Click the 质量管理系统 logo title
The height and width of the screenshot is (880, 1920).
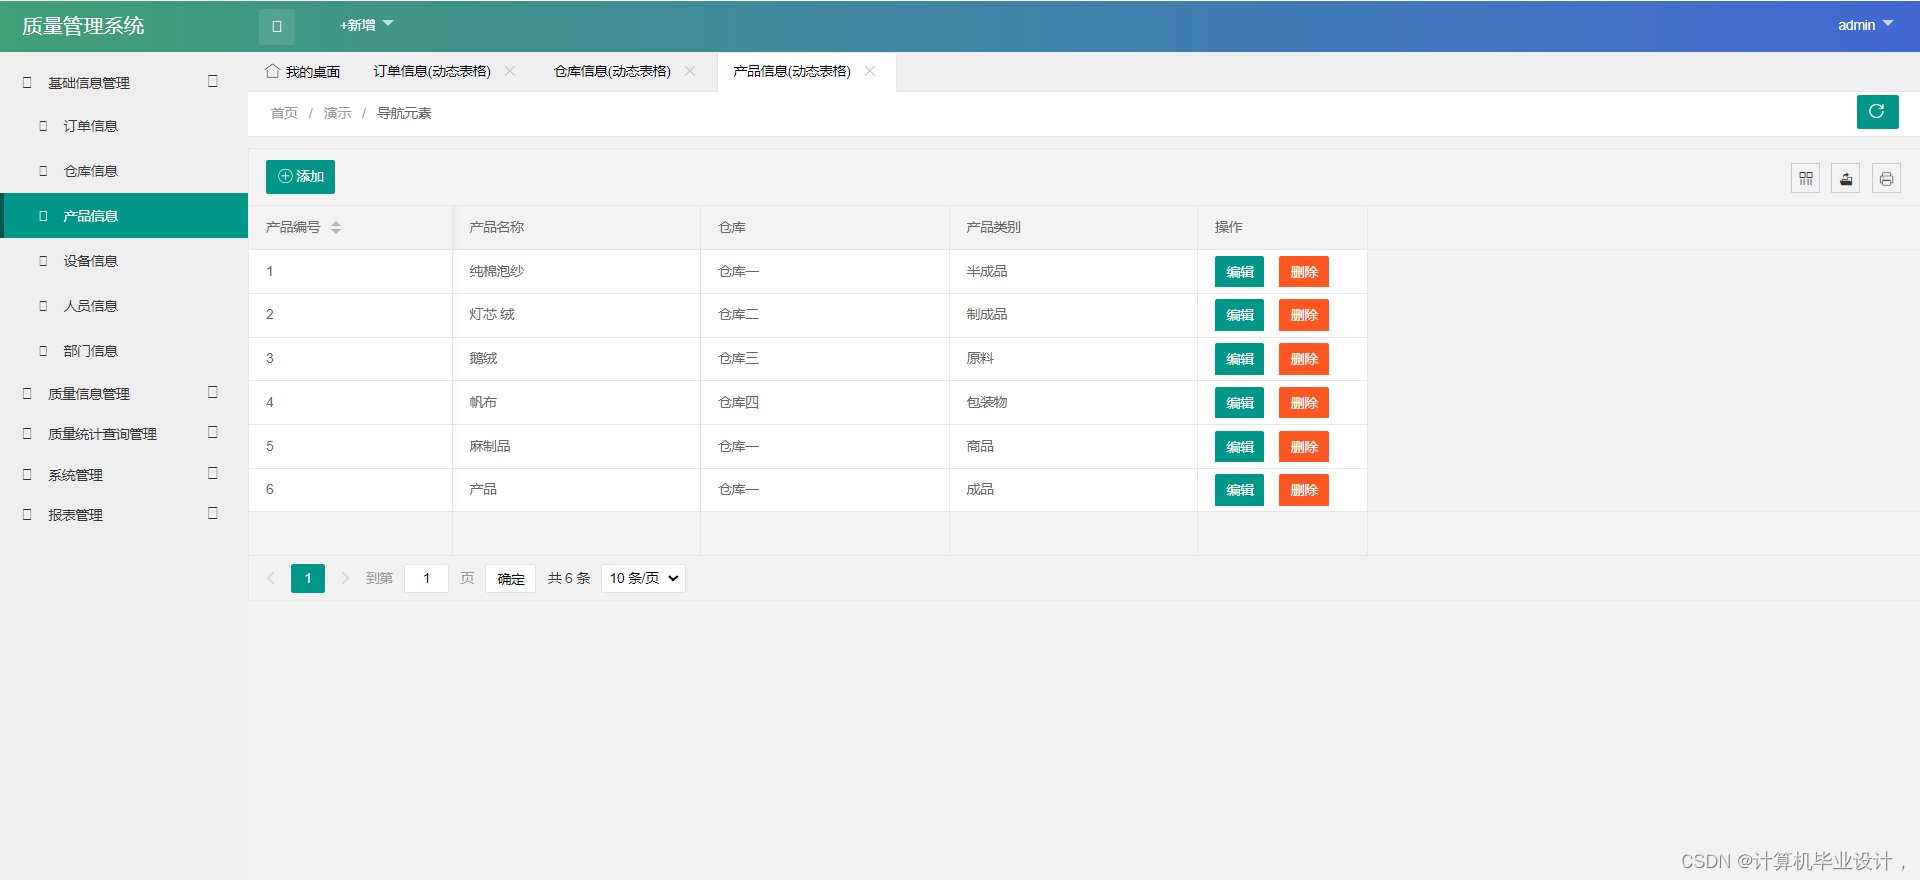click(x=83, y=26)
